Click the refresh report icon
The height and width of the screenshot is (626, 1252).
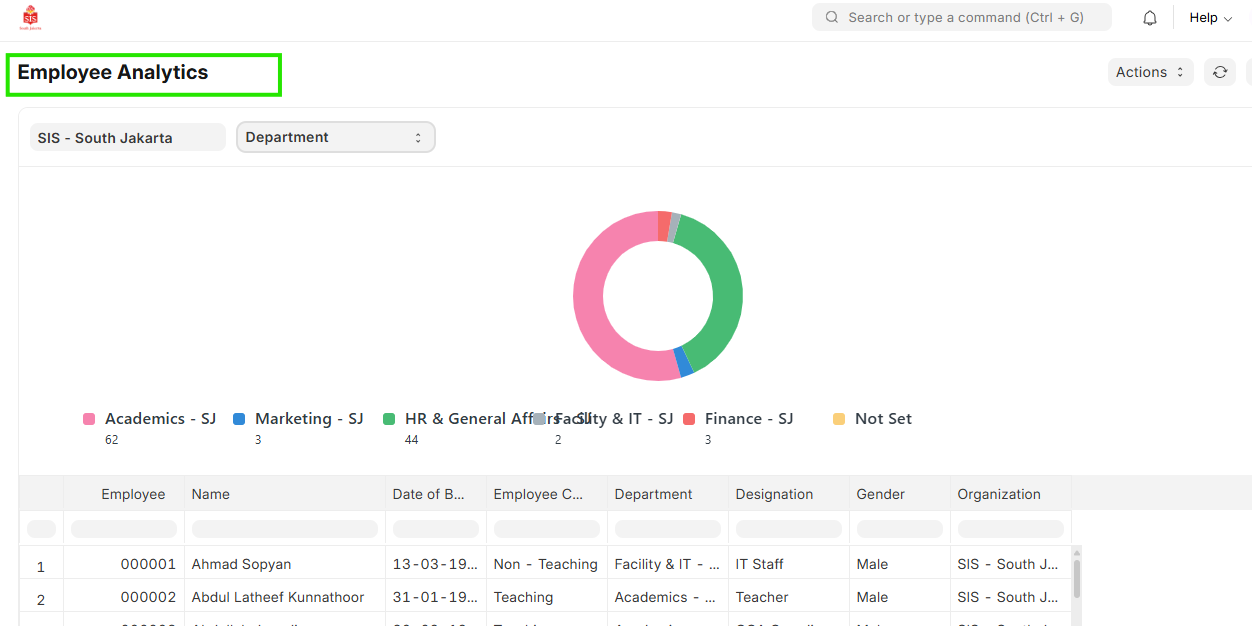1220,72
